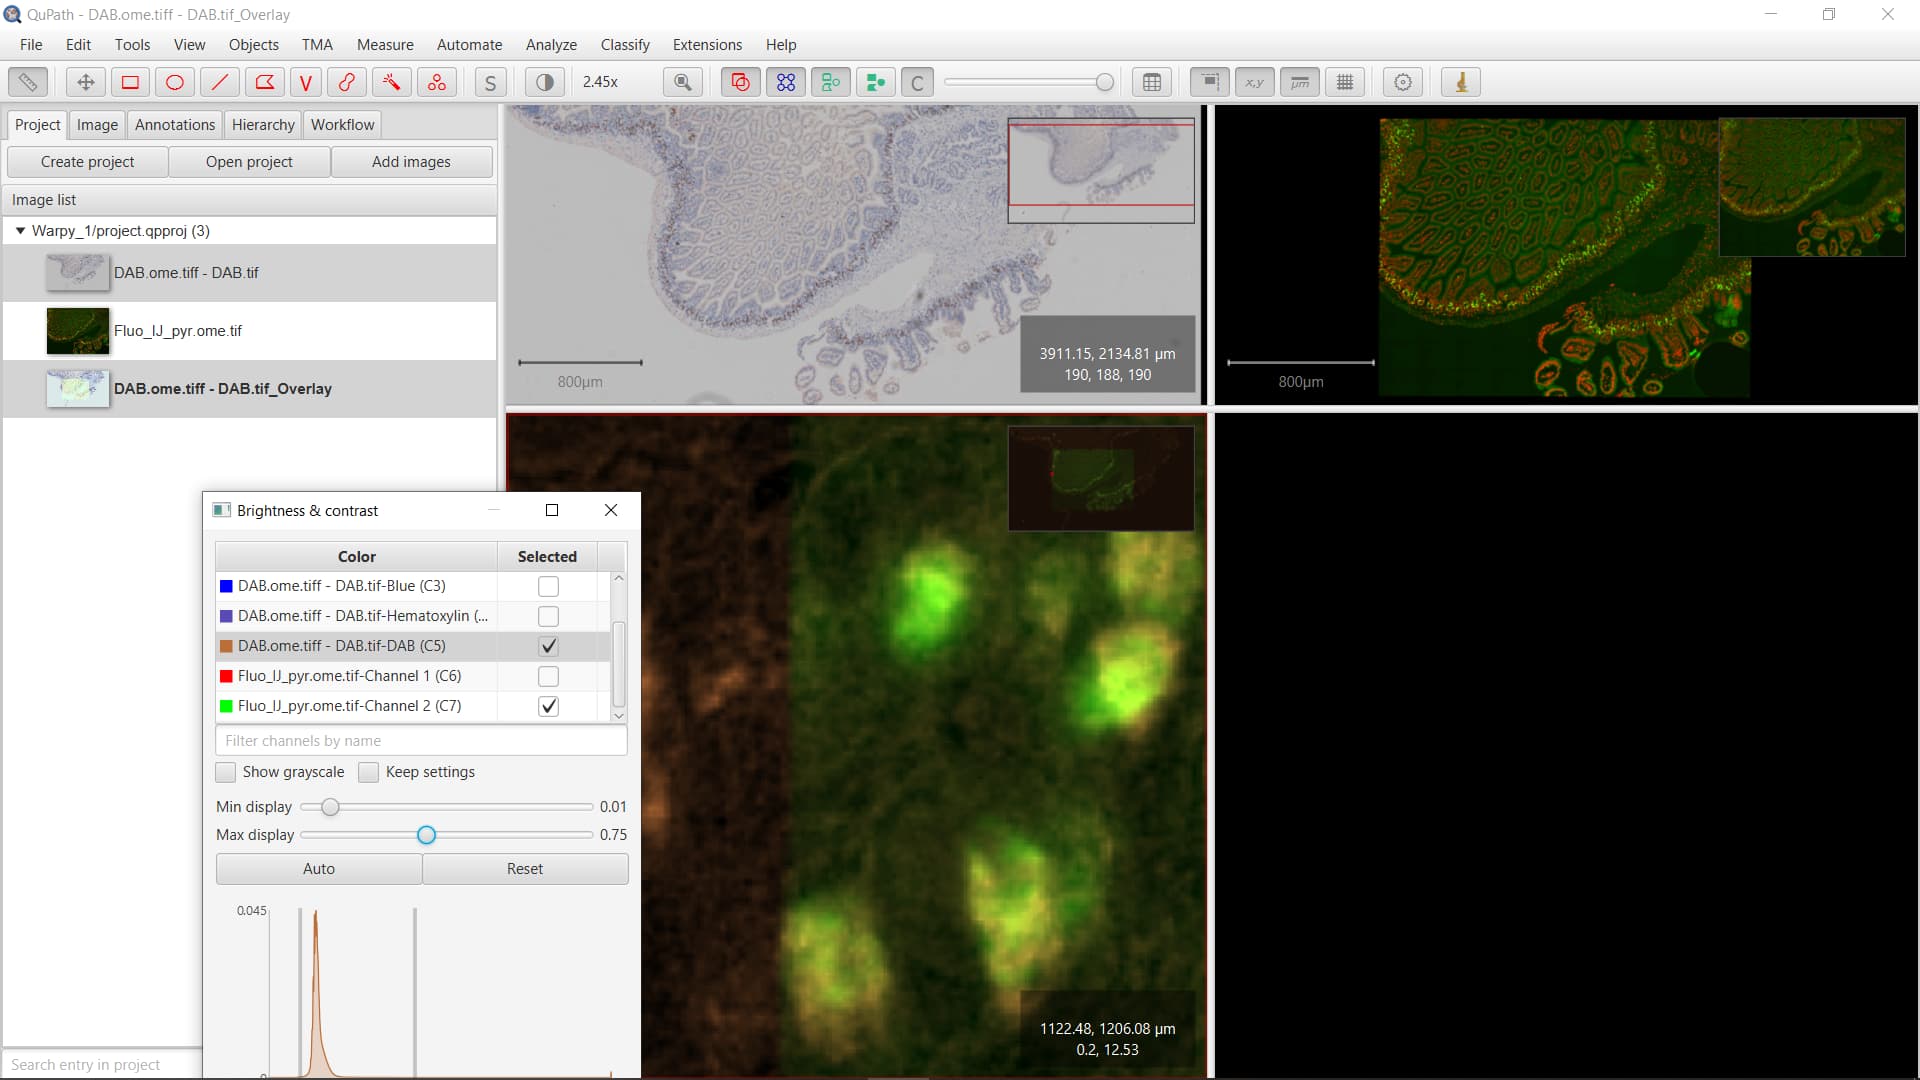Screen dimensions: 1920x1080
Task: Select the Rectangle annotation tool
Action: tap(130, 82)
